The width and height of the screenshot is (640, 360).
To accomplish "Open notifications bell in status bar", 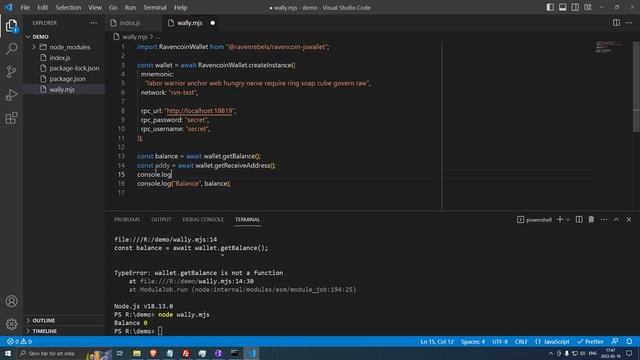I will tap(629, 342).
